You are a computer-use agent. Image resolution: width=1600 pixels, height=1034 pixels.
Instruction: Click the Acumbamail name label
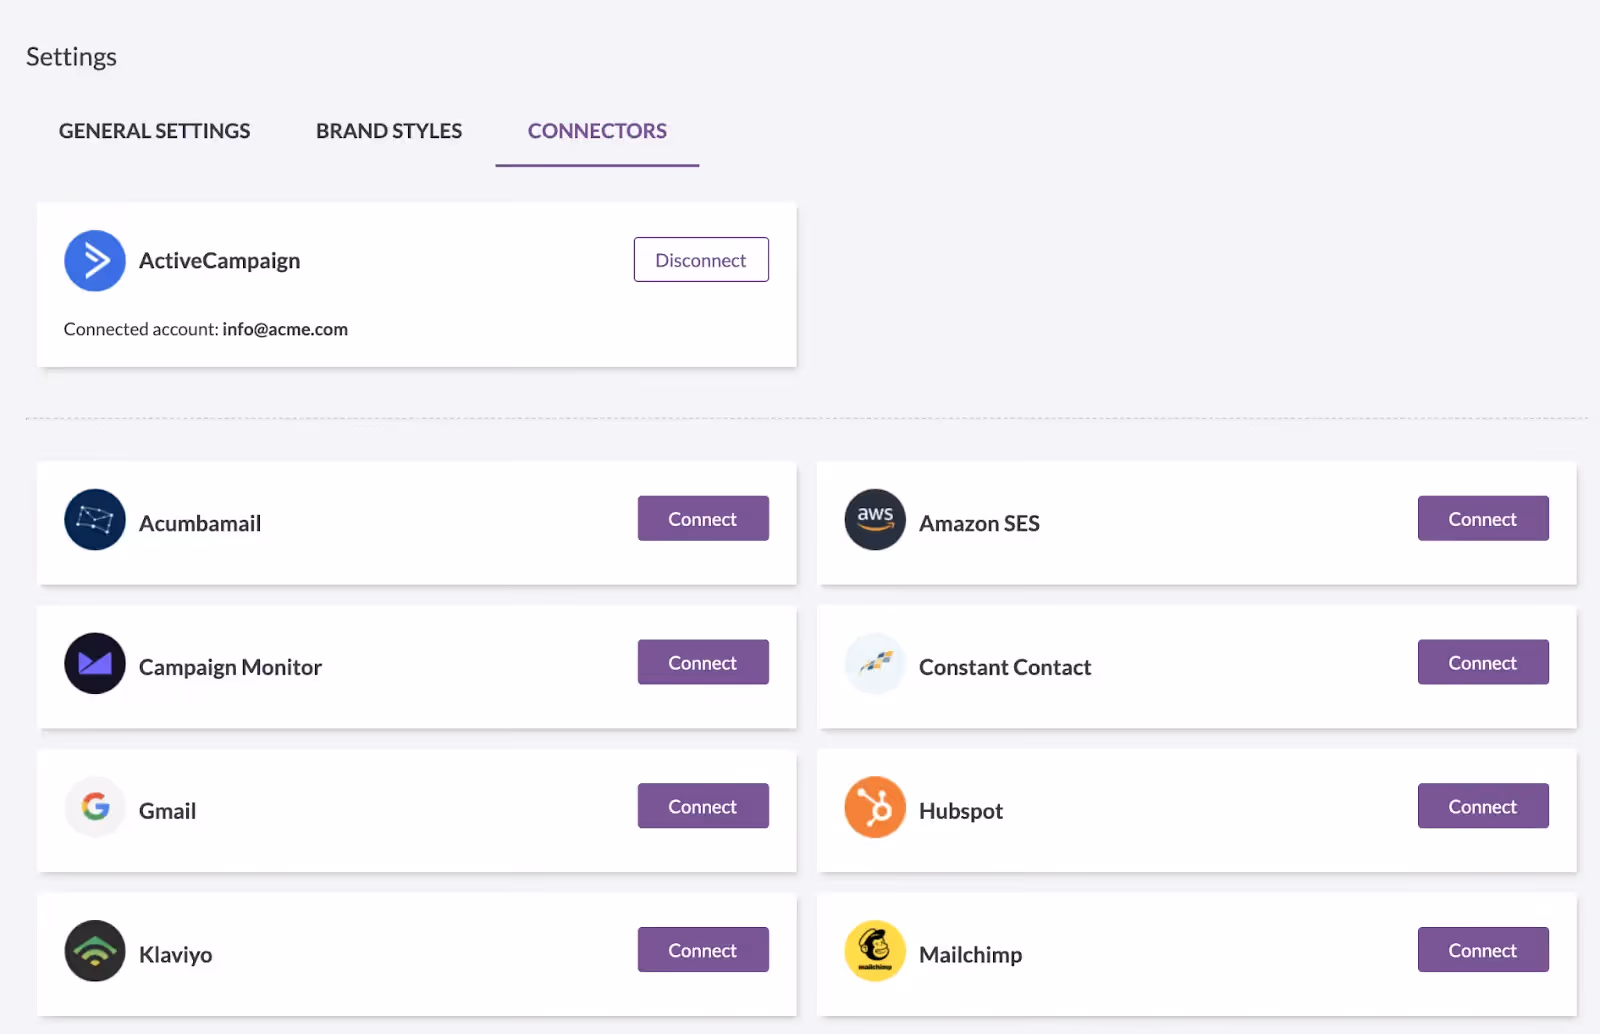[200, 523]
